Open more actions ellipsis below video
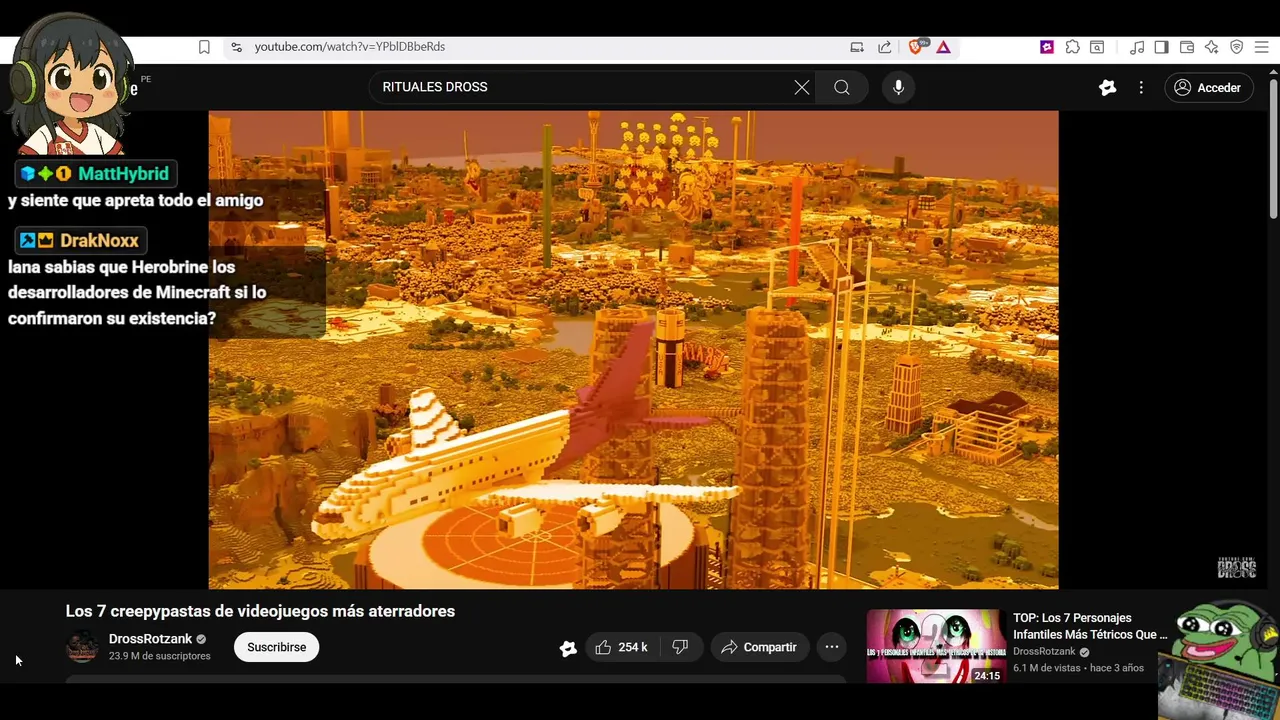Viewport: 1280px width, 720px height. [832, 647]
